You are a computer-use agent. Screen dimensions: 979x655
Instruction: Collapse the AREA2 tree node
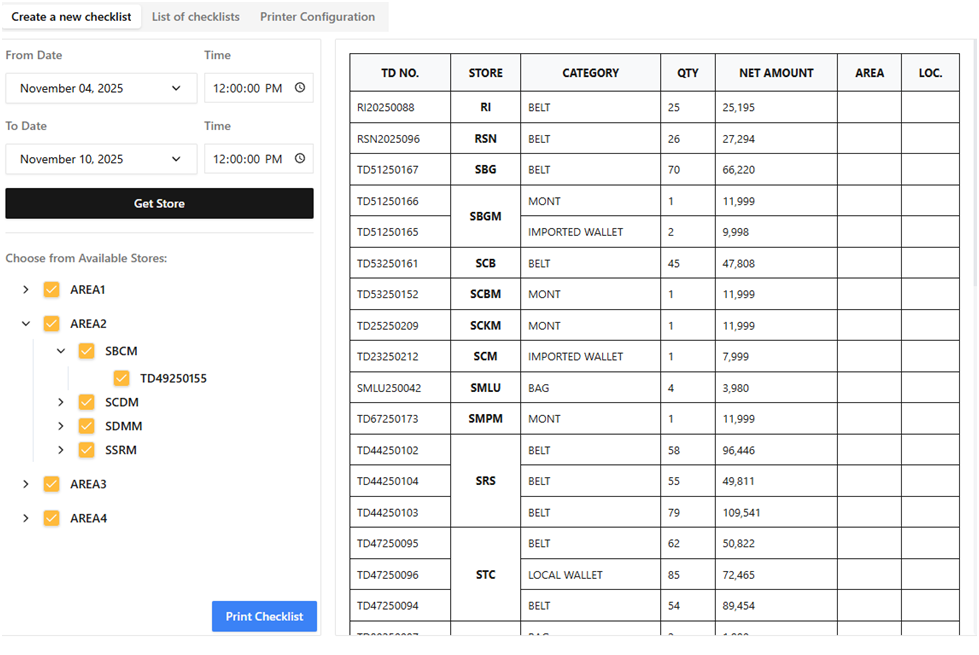point(26,324)
